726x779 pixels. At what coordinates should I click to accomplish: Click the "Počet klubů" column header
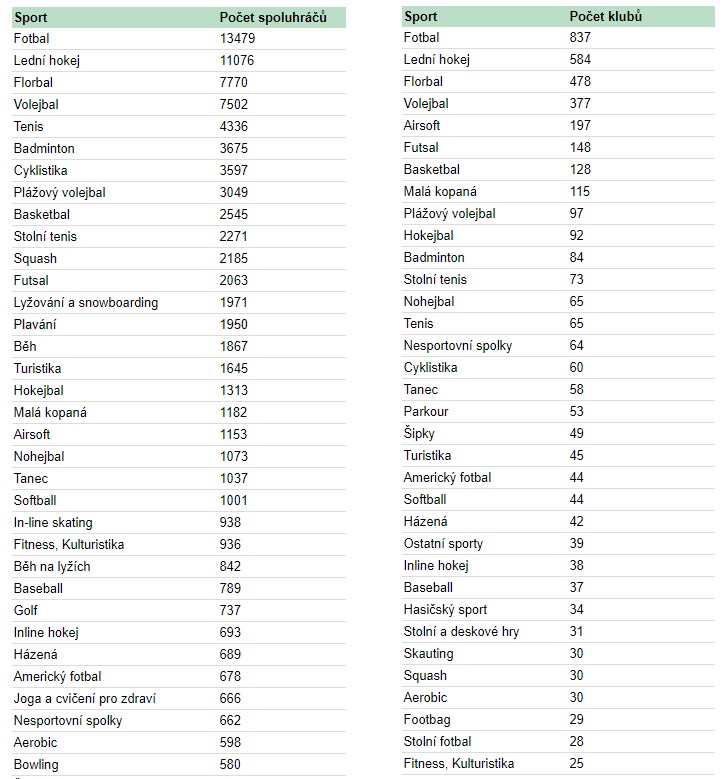(x=606, y=17)
